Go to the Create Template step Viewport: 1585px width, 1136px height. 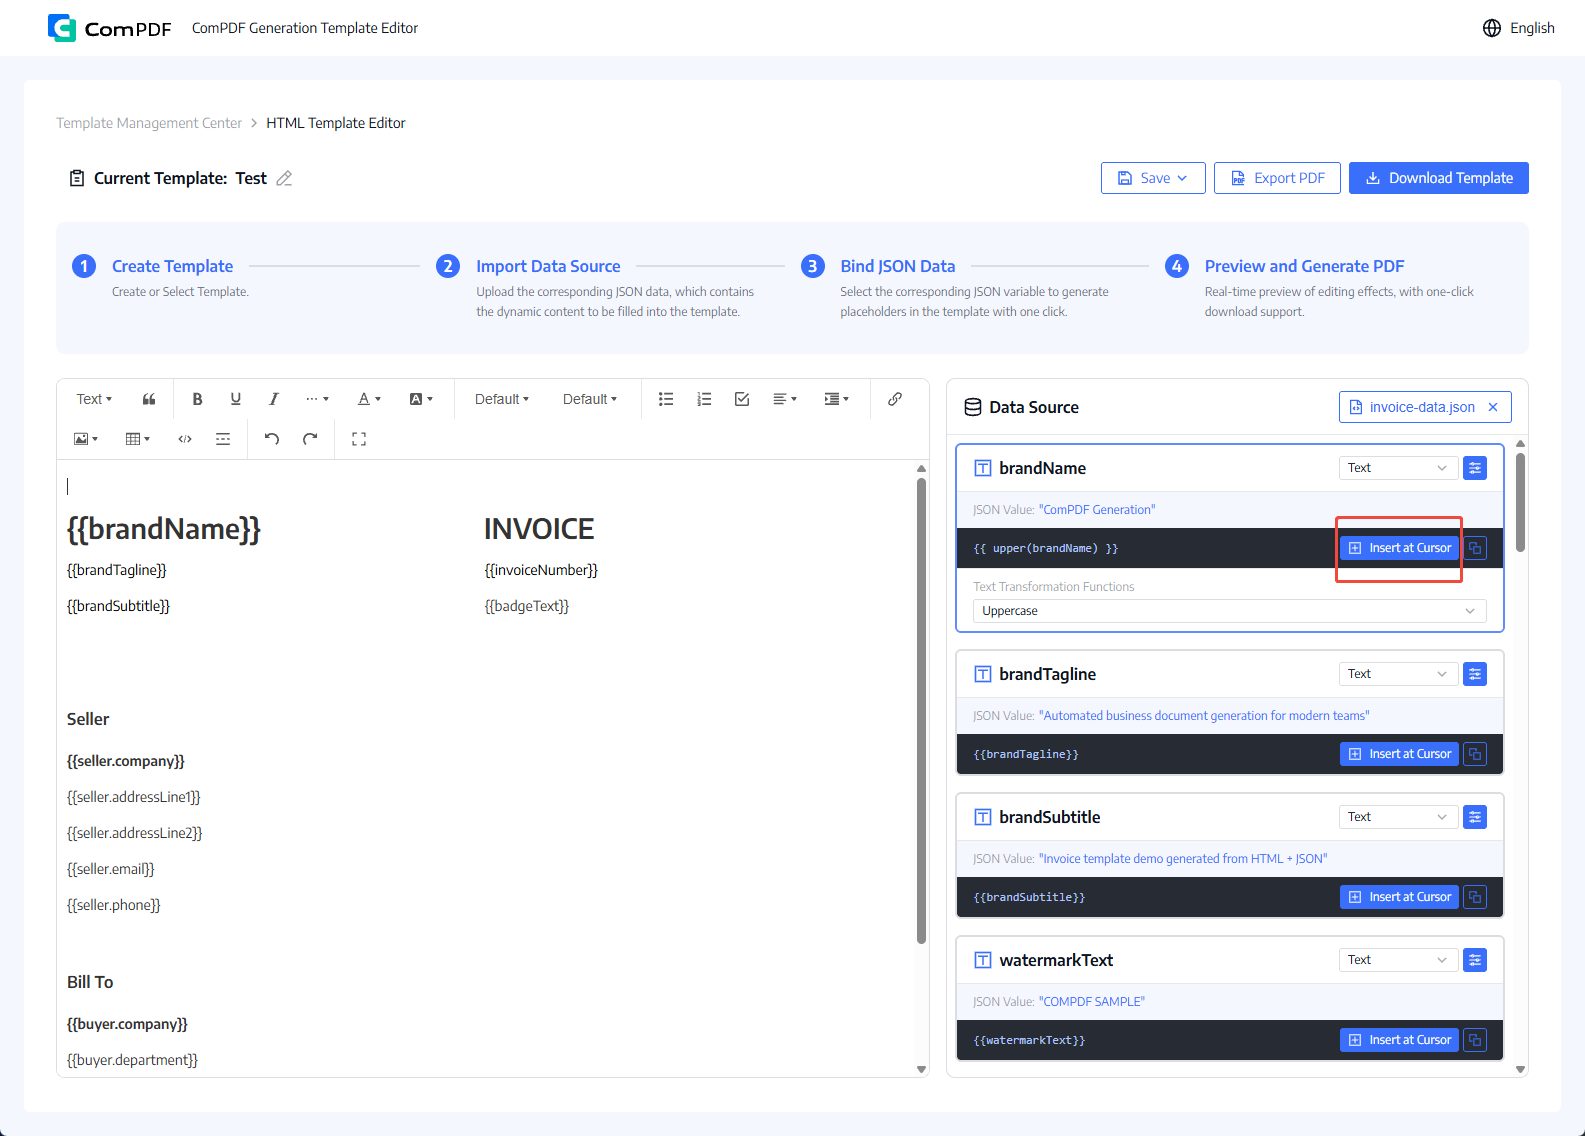tap(172, 266)
